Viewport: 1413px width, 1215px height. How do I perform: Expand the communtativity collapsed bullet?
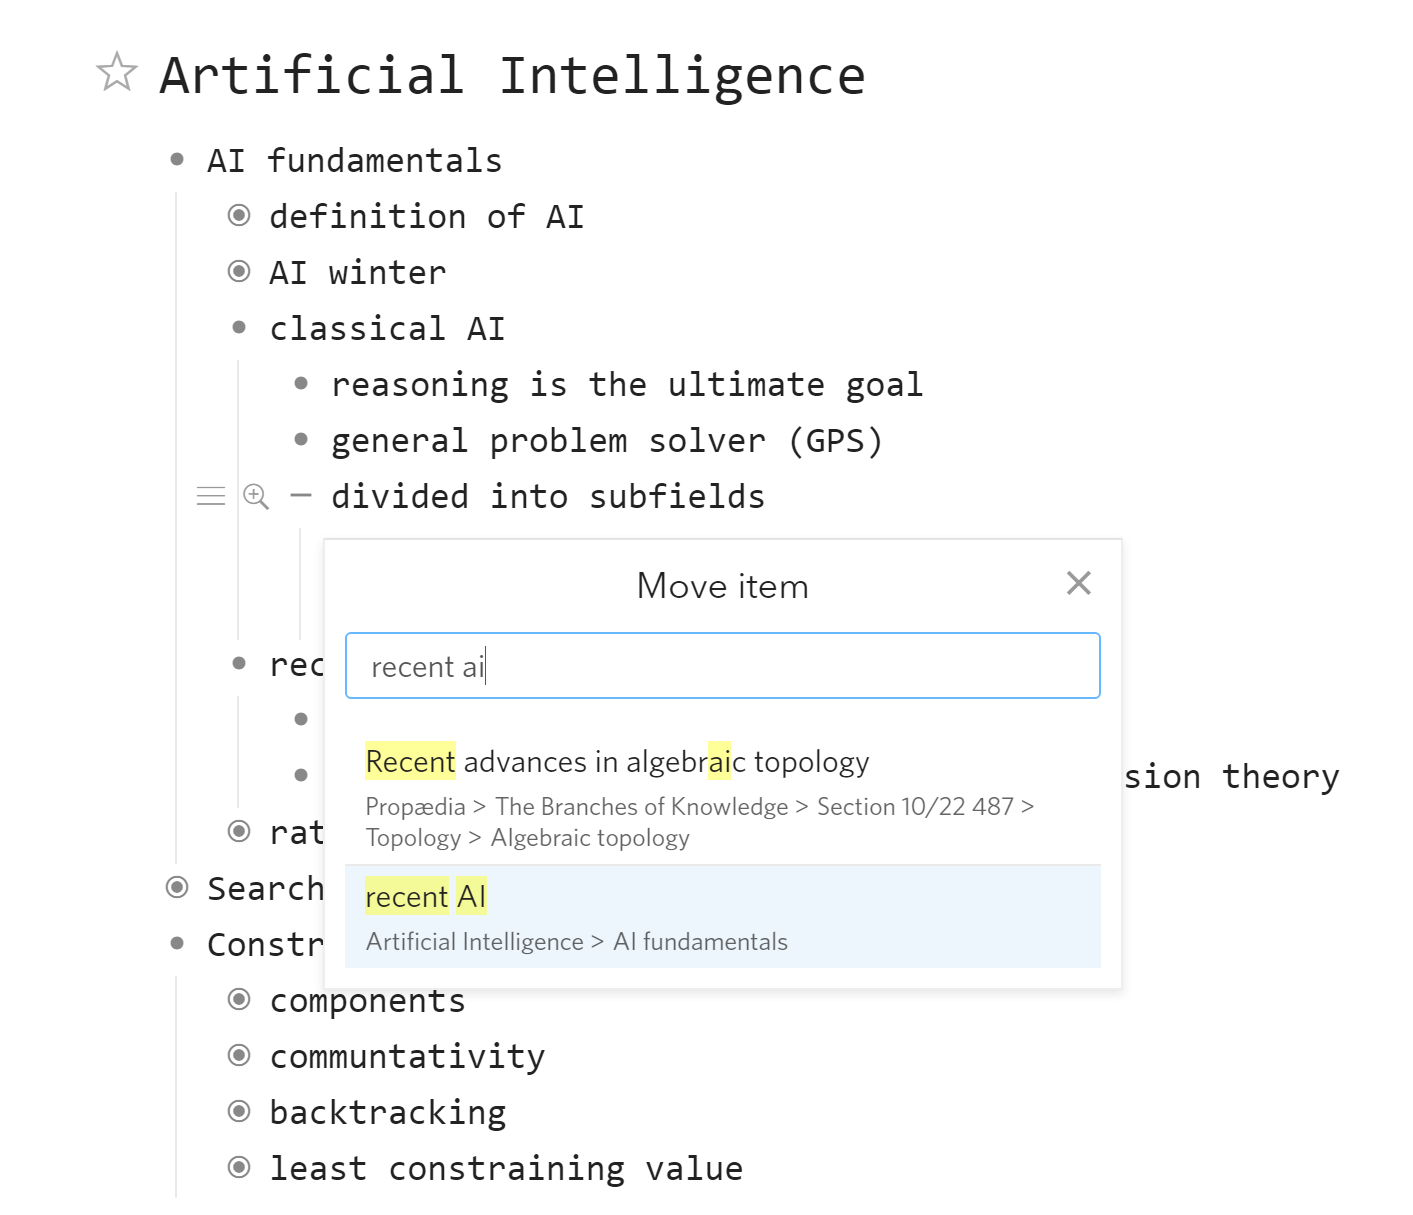pyautogui.click(x=239, y=1056)
